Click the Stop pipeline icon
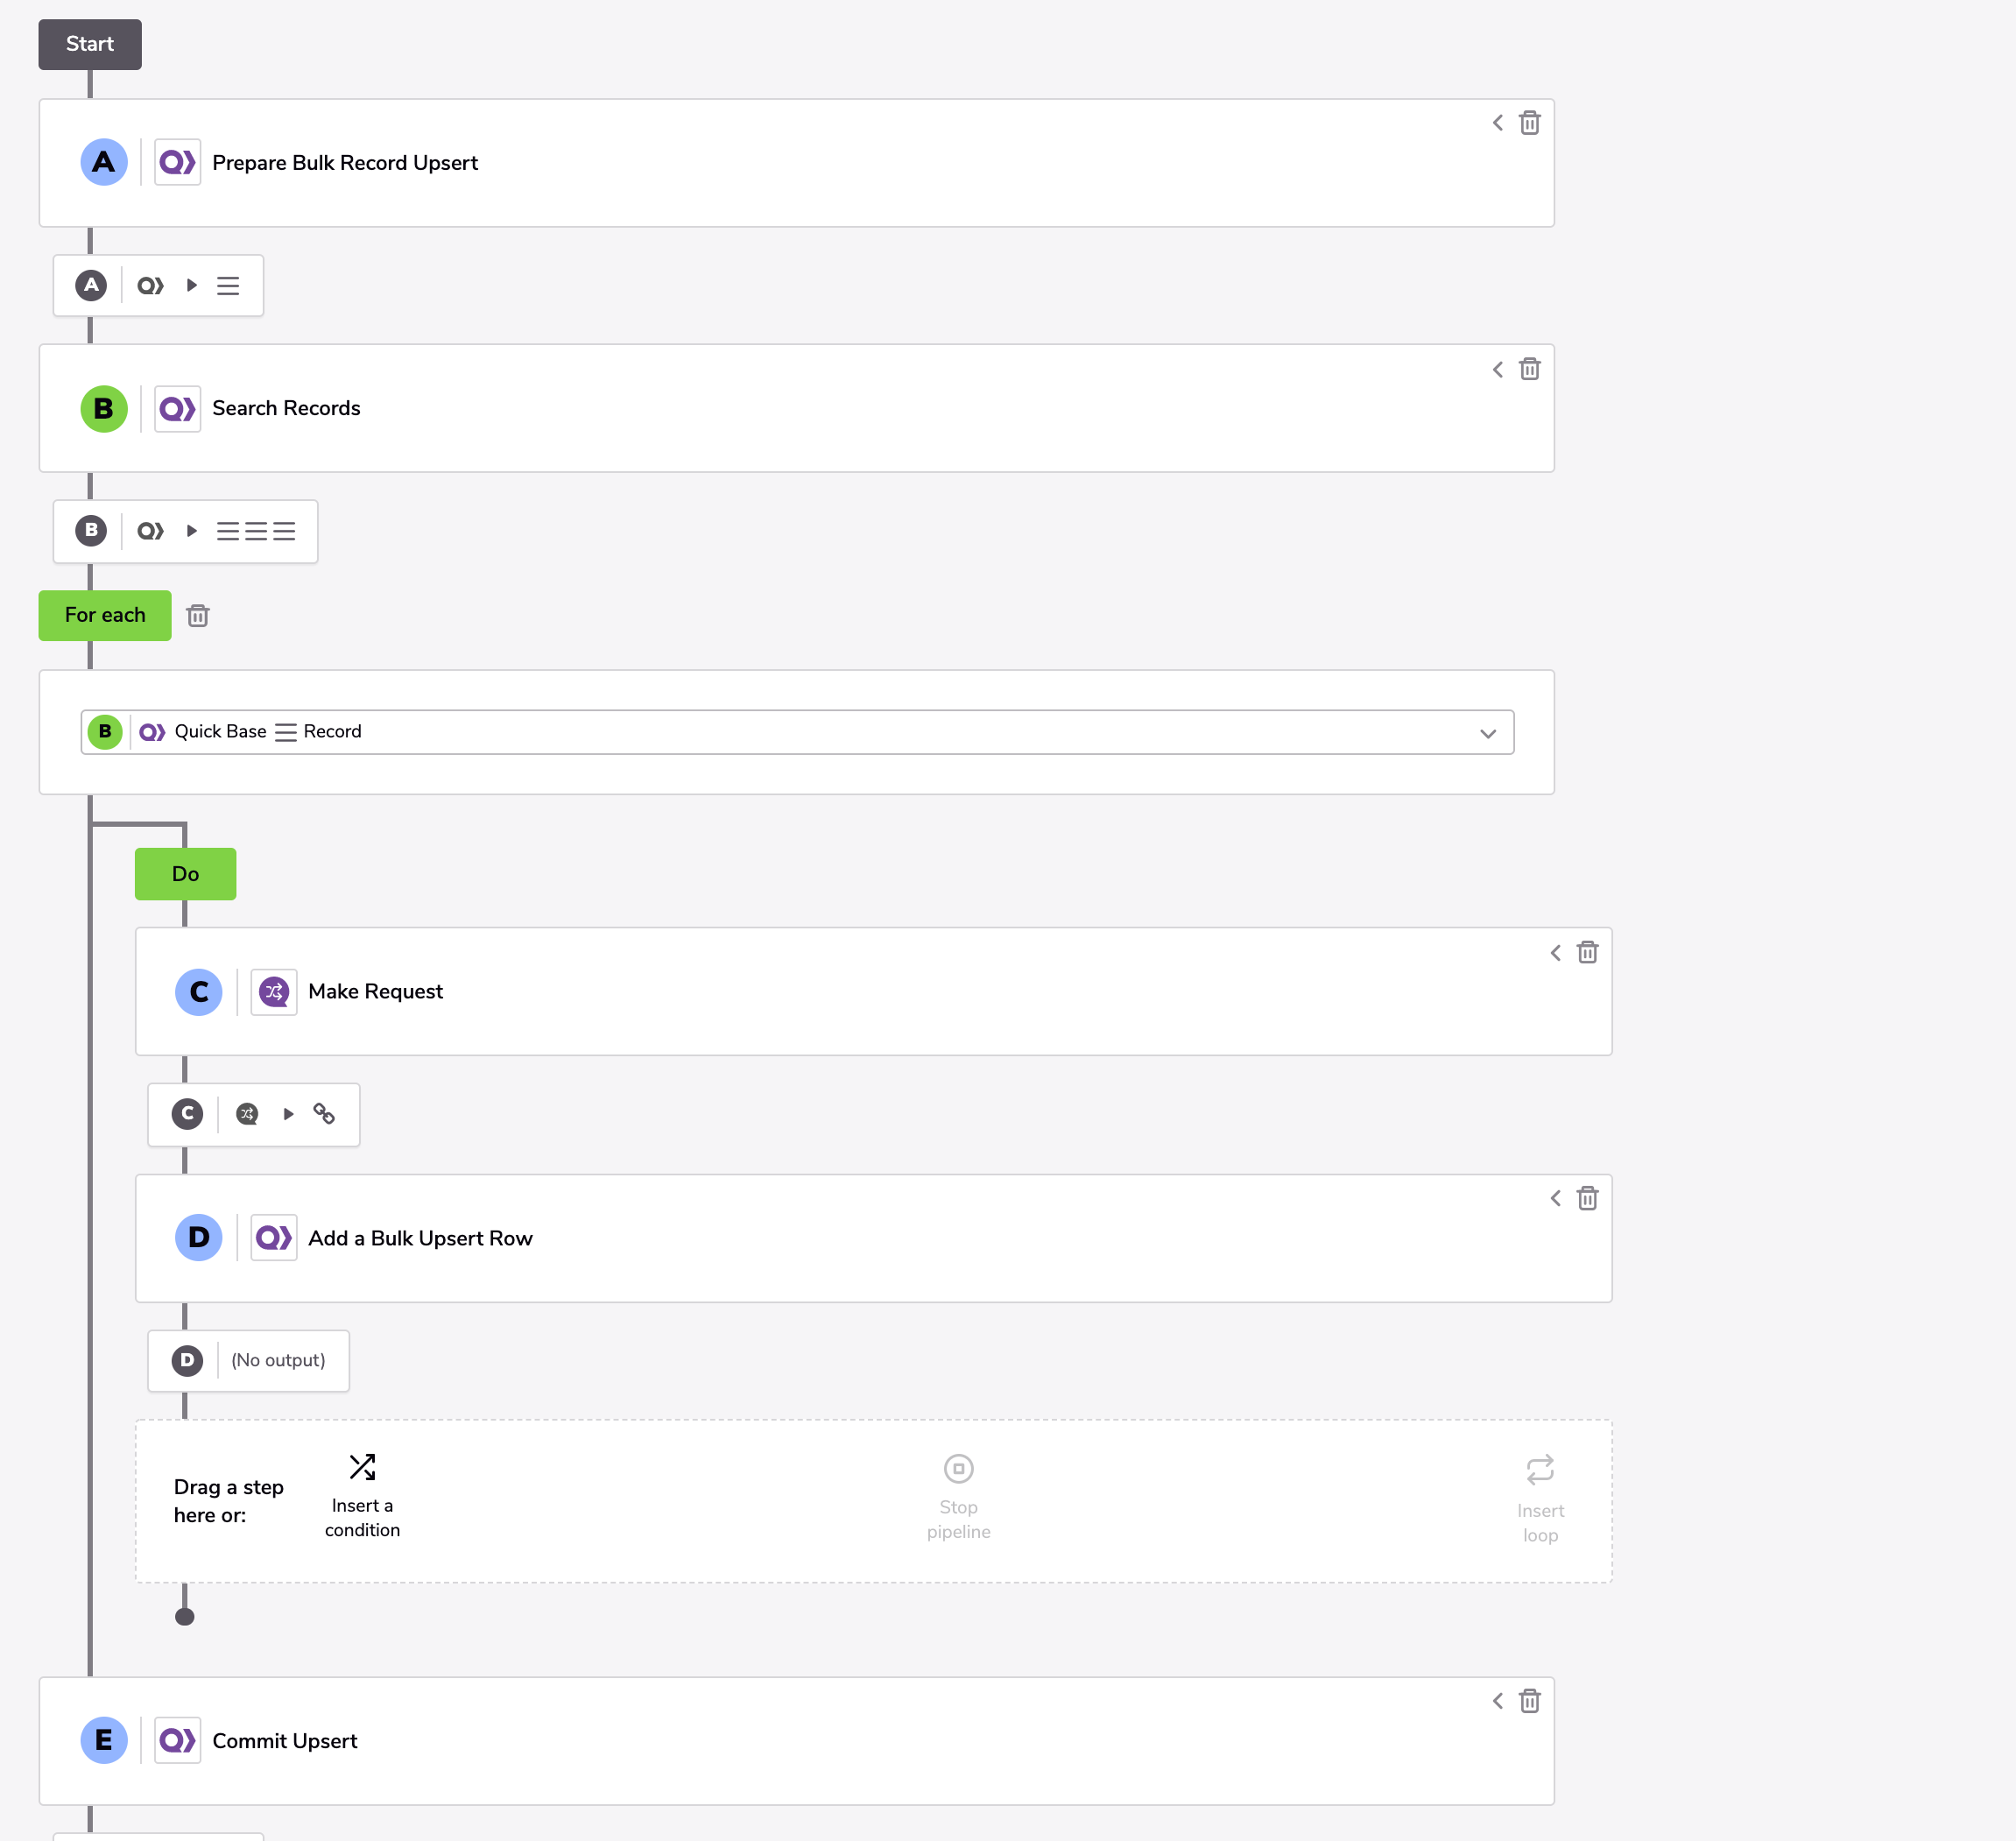 tap(958, 1469)
